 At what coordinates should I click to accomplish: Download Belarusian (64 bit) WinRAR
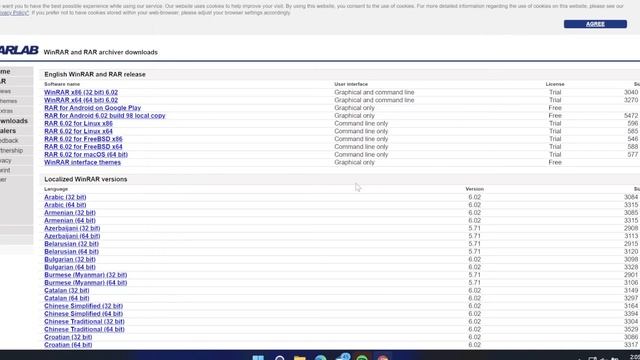click(71, 251)
